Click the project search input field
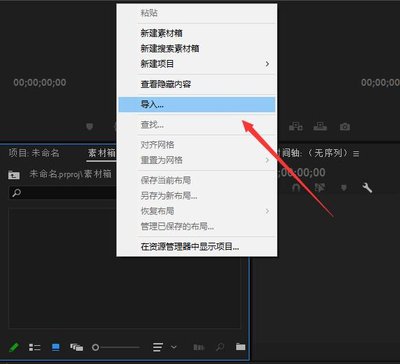This screenshot has width=400, height=364. pos(62,193)
